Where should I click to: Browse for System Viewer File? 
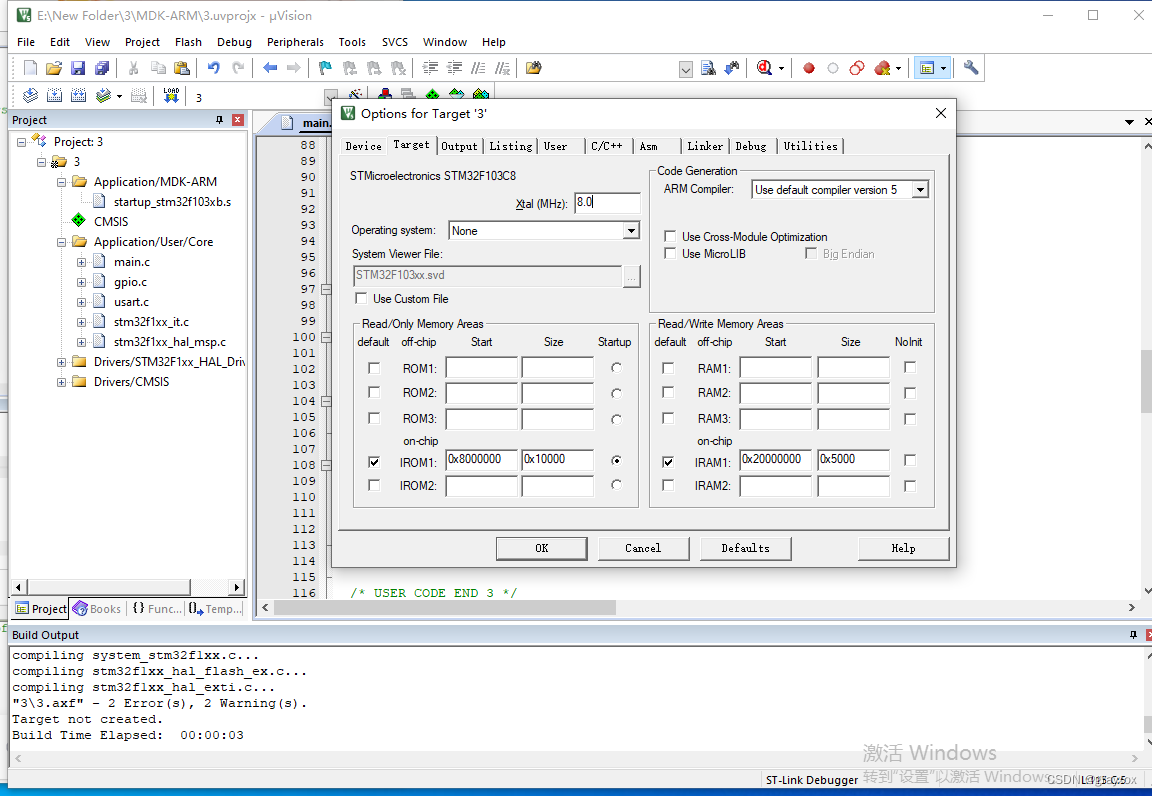click(x=632, y=276)
